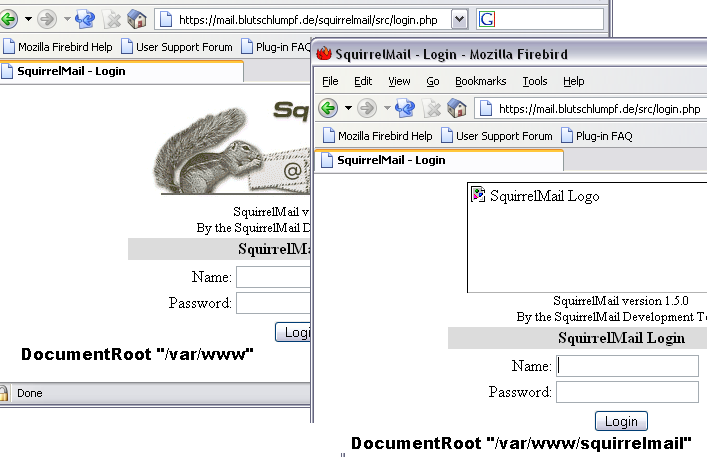Click Name field in rear window

(273, 277)
